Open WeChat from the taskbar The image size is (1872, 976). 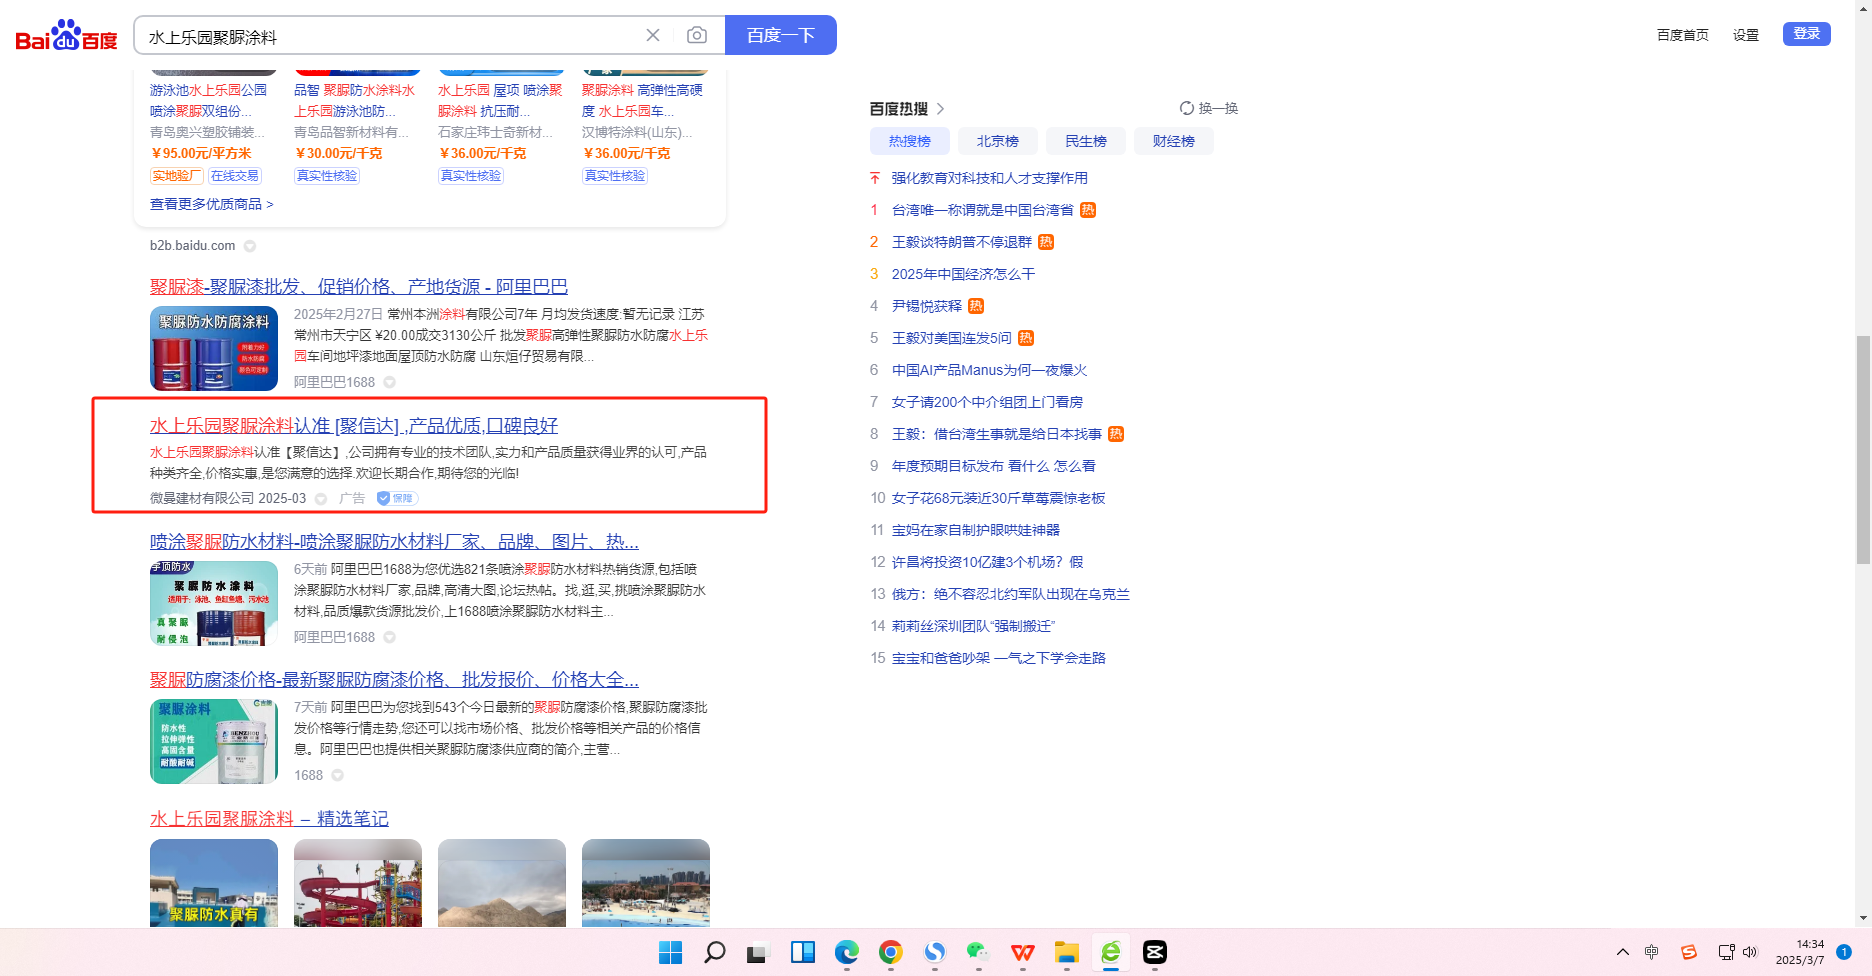pos(978,952)
